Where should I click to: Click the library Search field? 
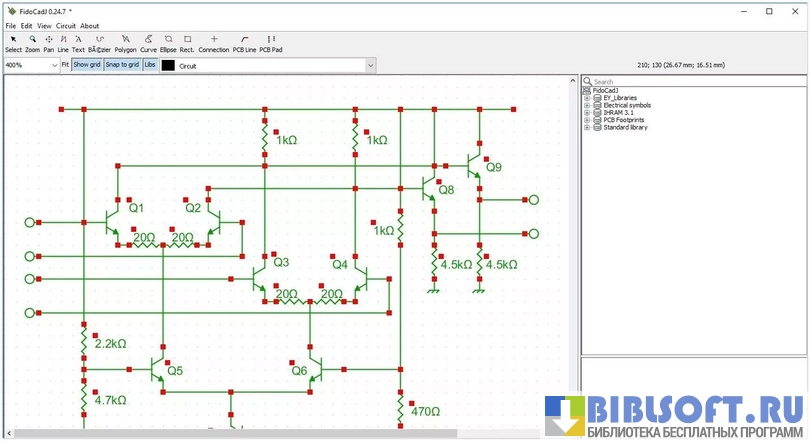click(695, 81)
